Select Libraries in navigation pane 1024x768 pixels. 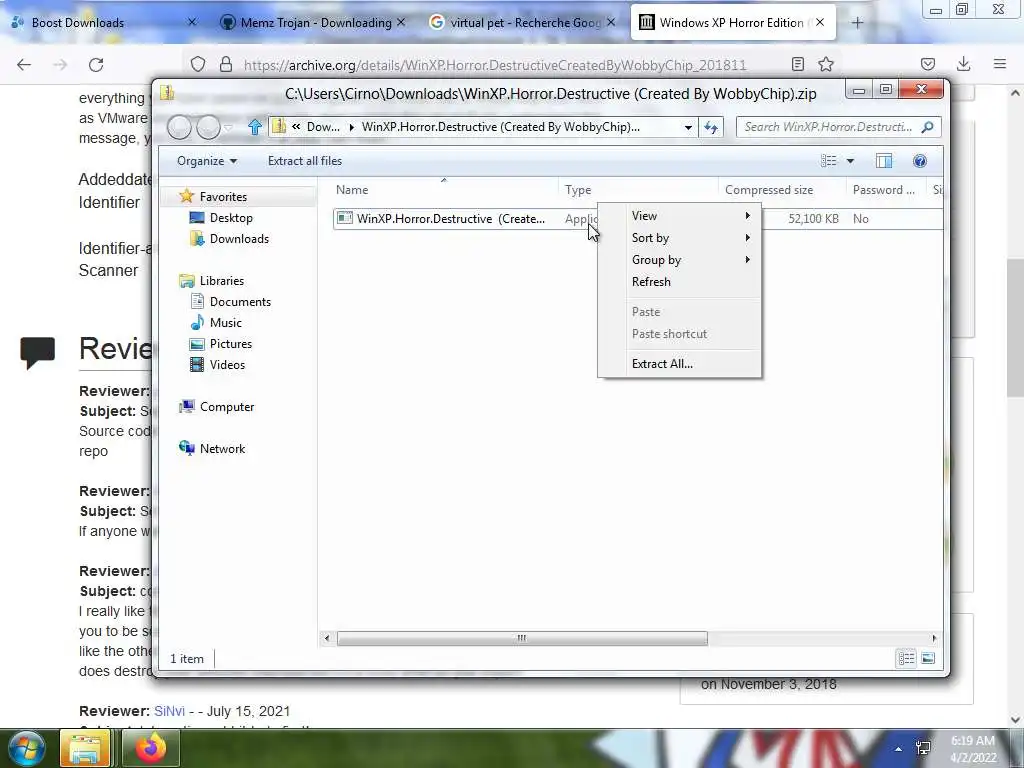point(221,281)
